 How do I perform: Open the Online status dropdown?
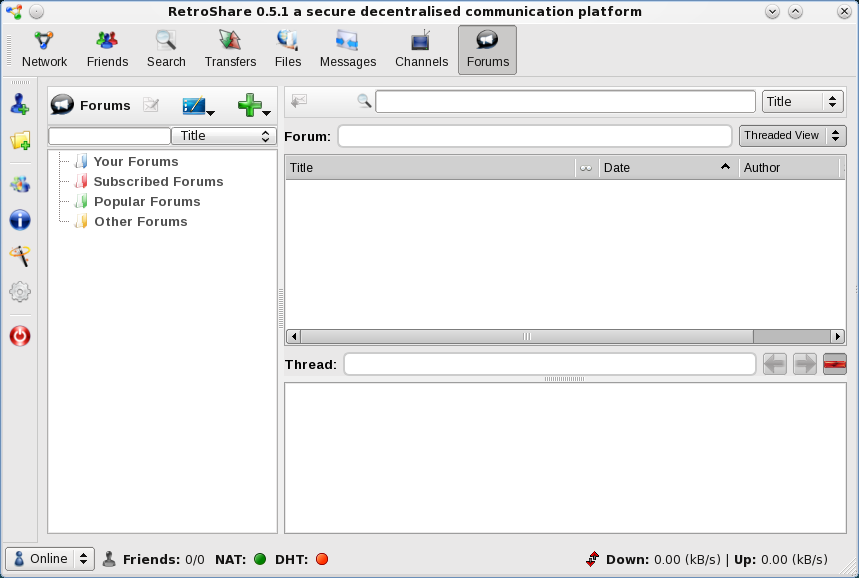pos(50,559)
